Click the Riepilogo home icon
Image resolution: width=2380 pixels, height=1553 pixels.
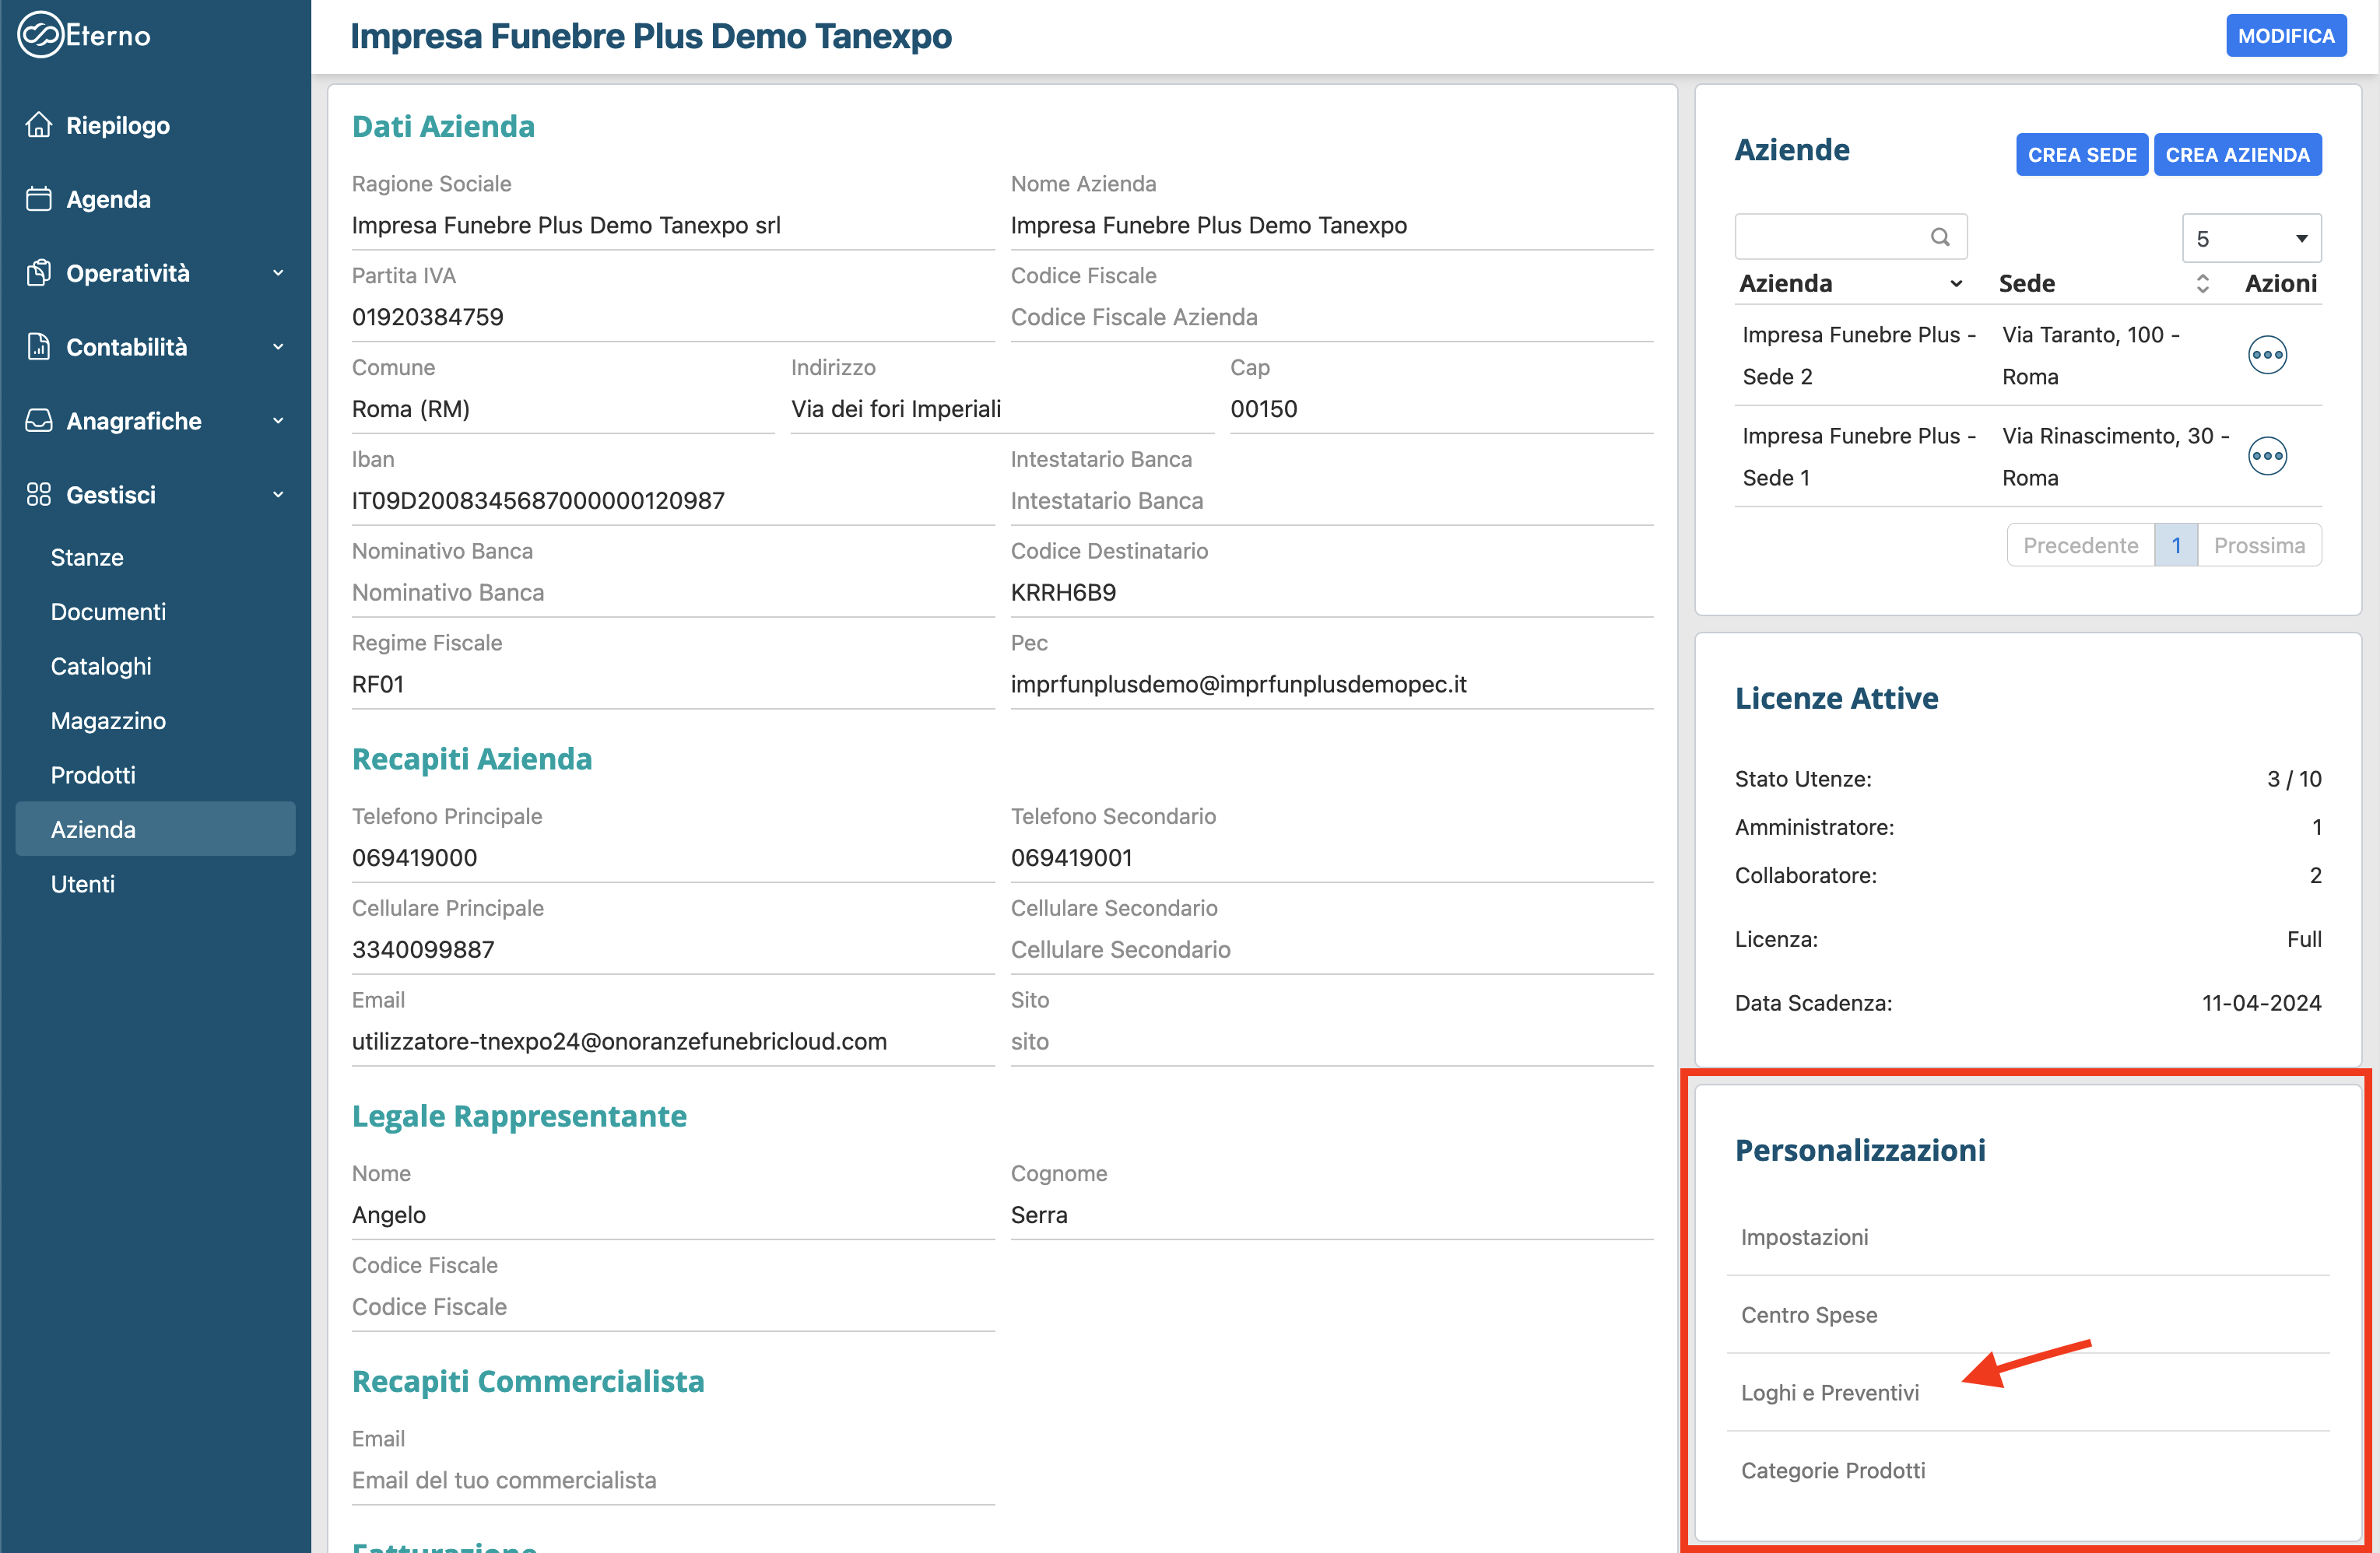click(39, 125)
